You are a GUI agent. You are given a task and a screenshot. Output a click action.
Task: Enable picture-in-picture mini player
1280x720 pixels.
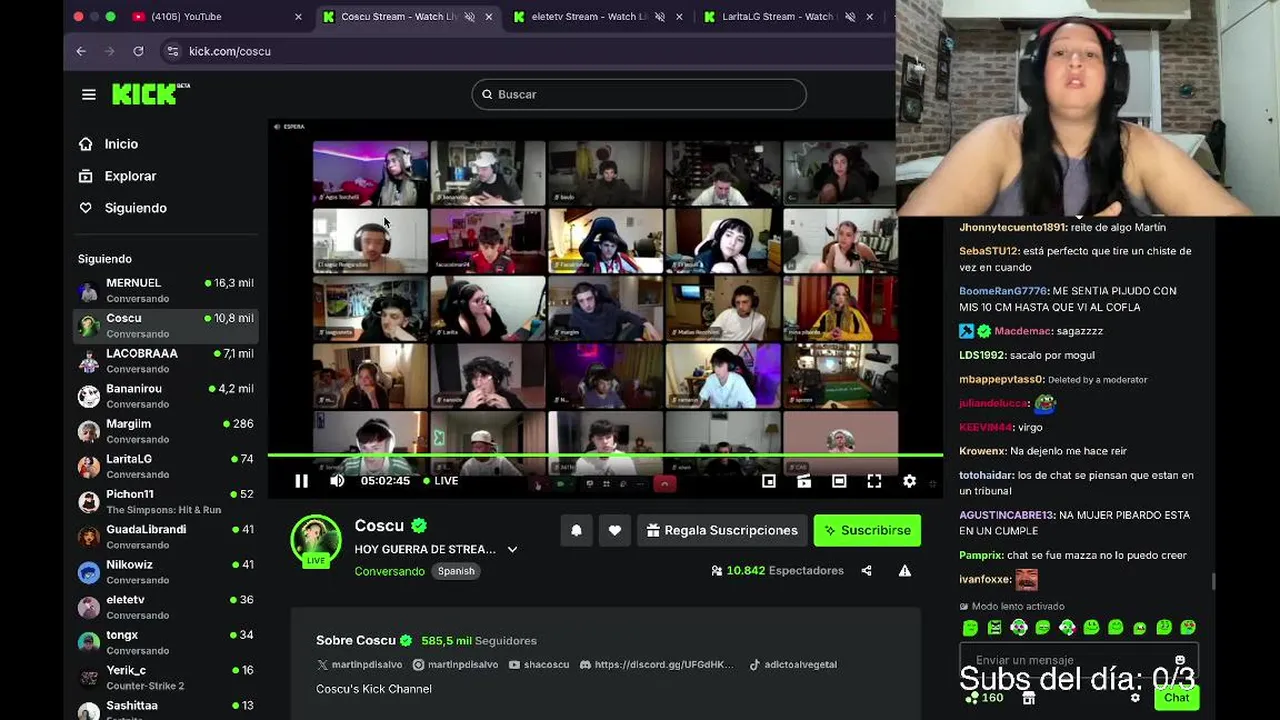768,481
